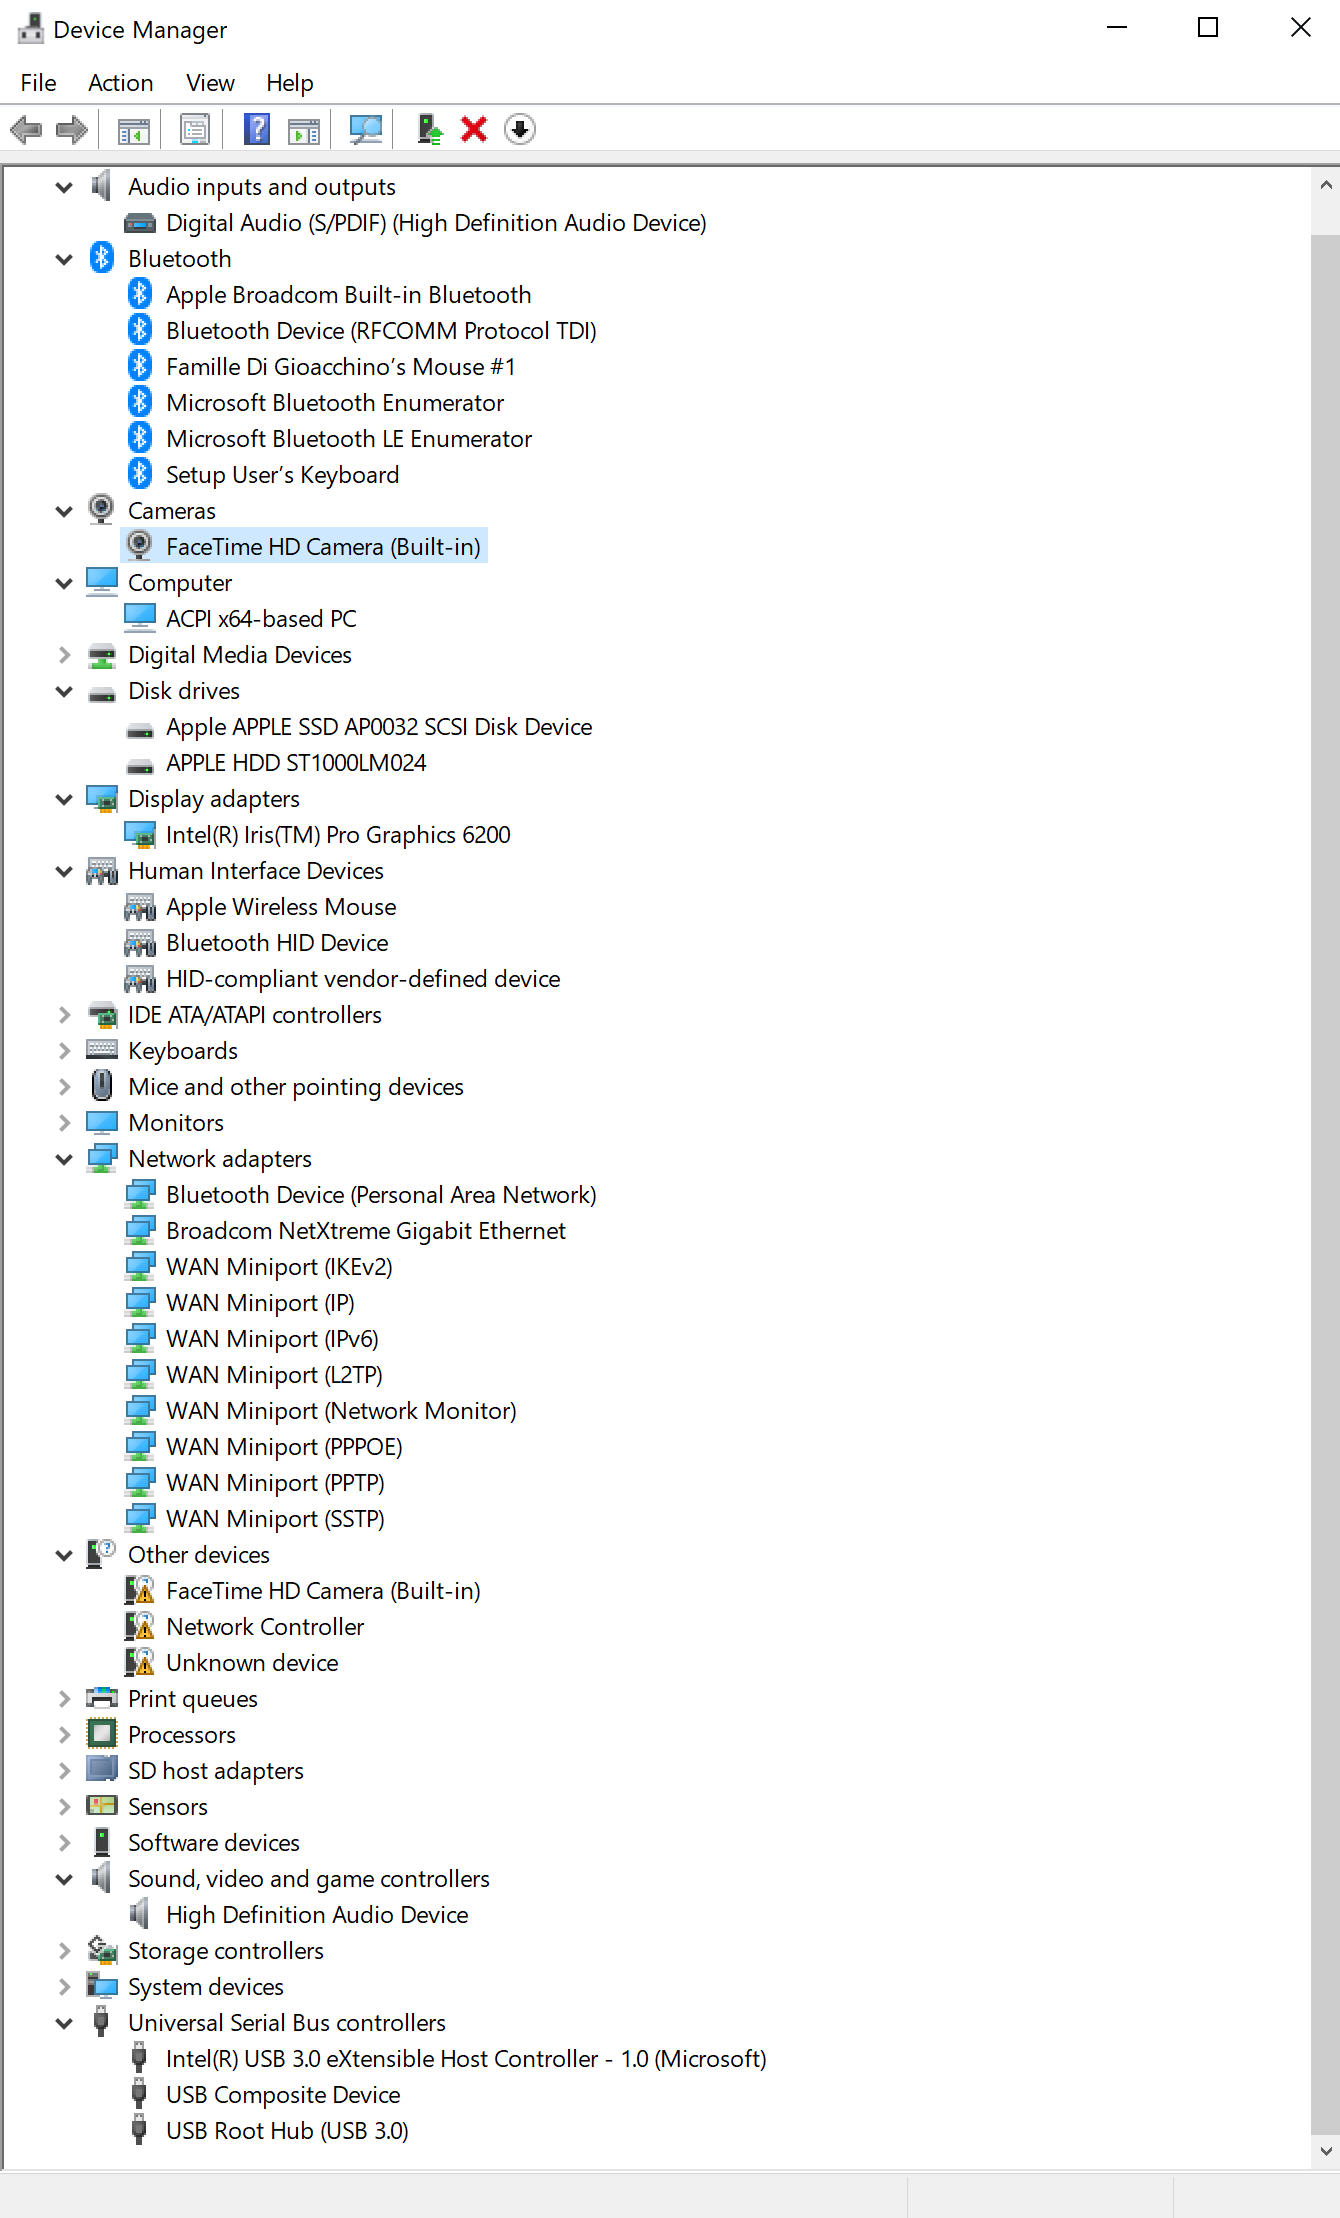Select Digital Audio (S/PDIF) device
Screen dimensions: 1340x2218
tap(436, 223)
